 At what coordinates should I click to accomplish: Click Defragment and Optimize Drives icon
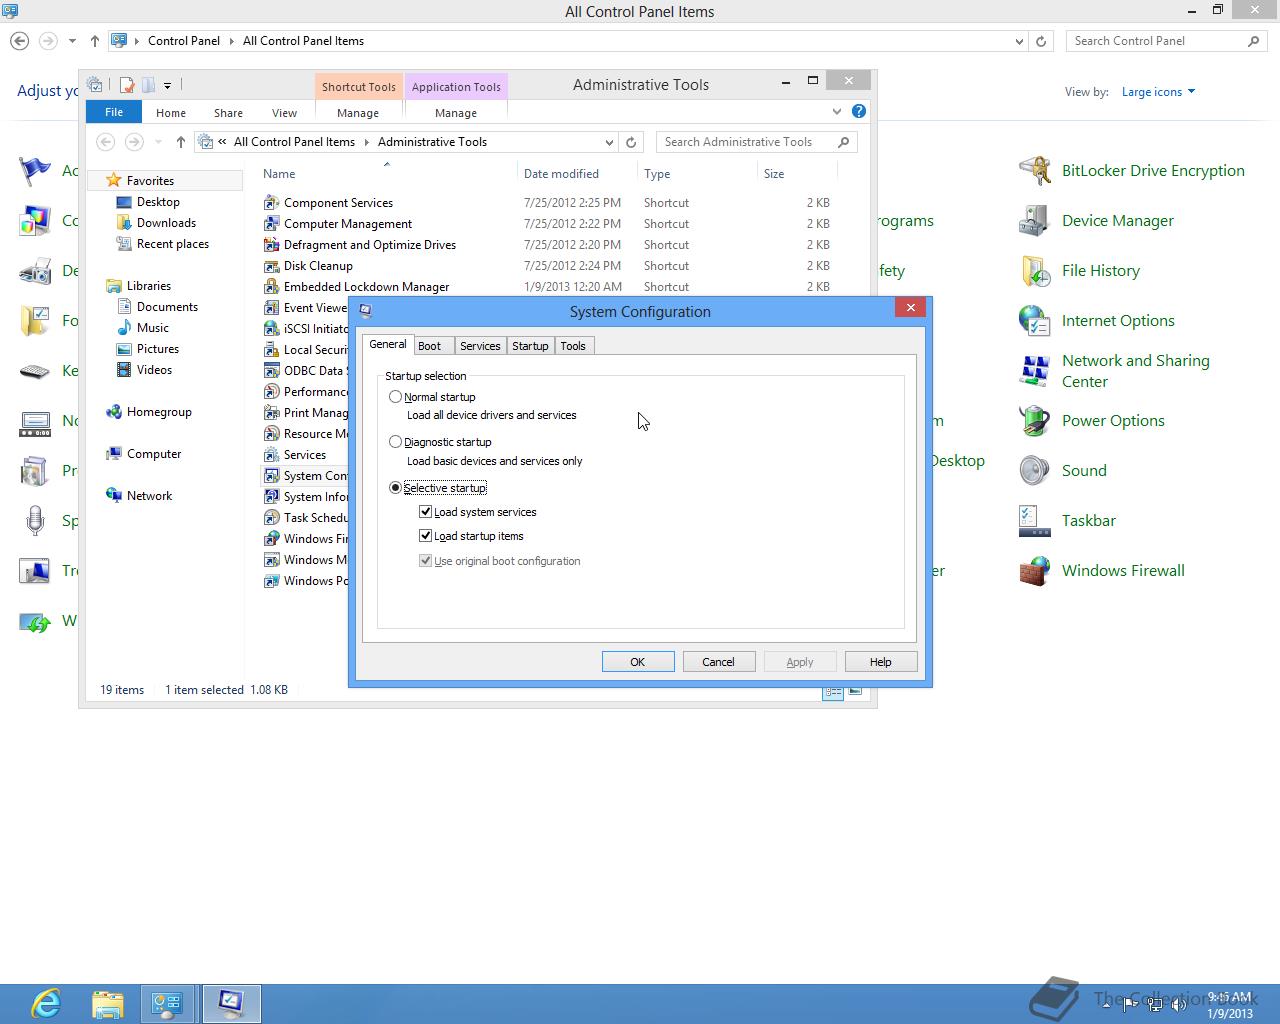click(271, 245)
